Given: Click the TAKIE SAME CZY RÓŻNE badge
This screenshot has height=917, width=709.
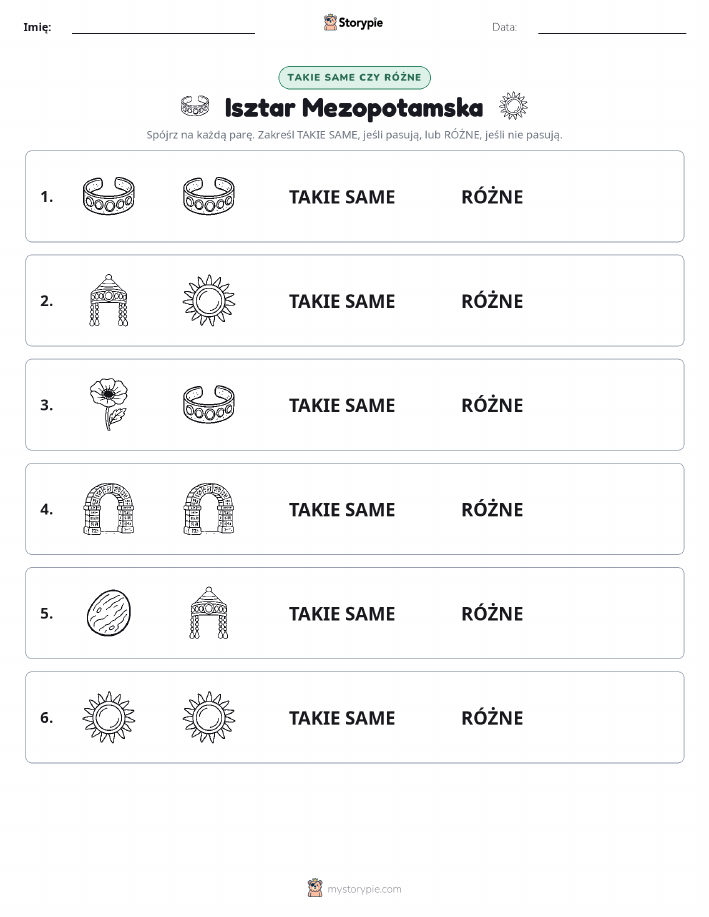Looking at the screenshot, I should point(354,77).
